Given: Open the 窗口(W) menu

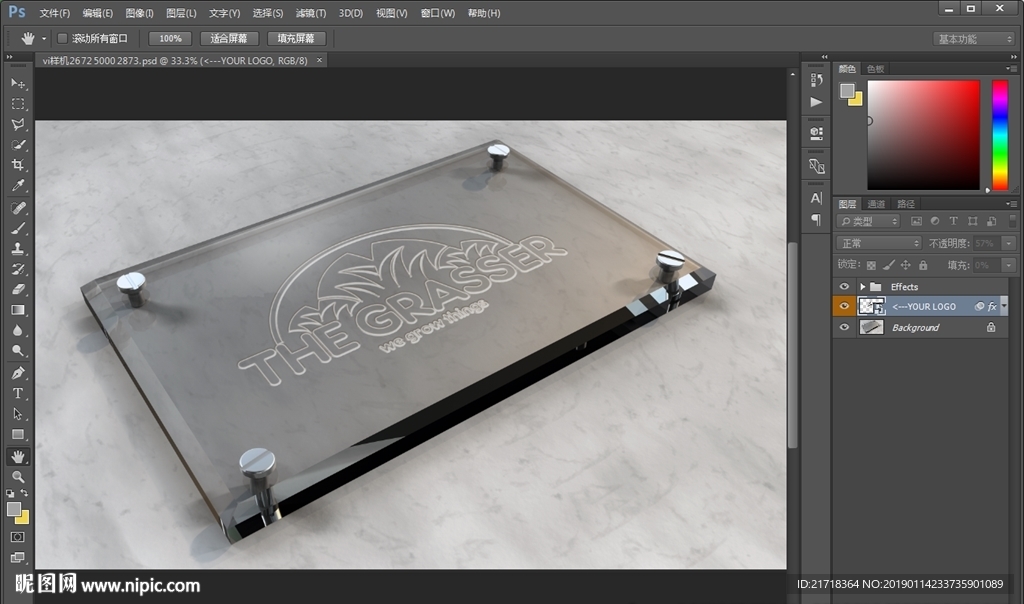Looking at the screenshot, I should click(438, 13).
